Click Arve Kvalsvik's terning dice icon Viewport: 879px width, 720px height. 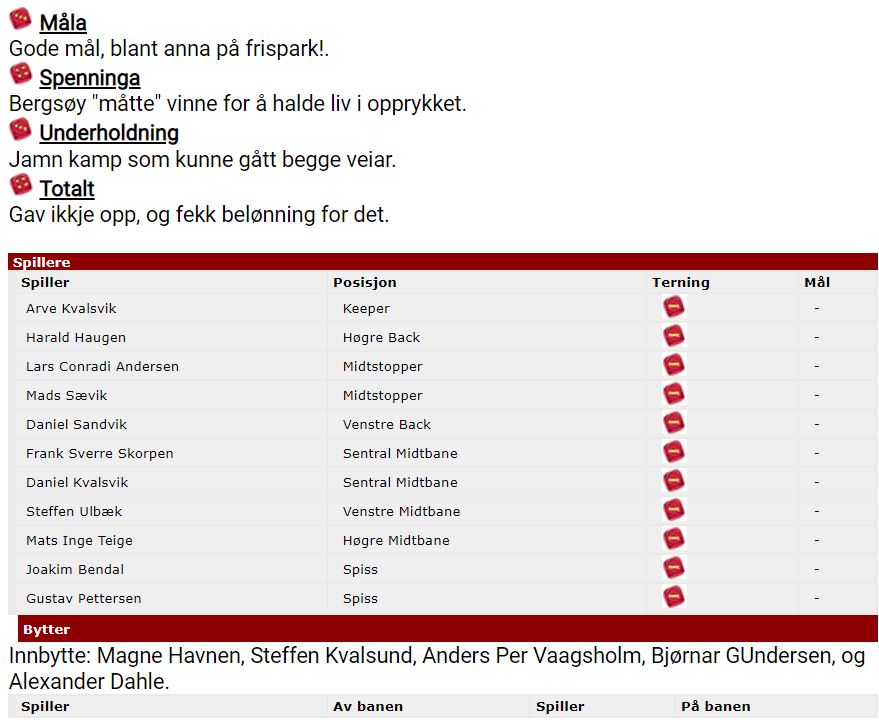click(674, 307)
